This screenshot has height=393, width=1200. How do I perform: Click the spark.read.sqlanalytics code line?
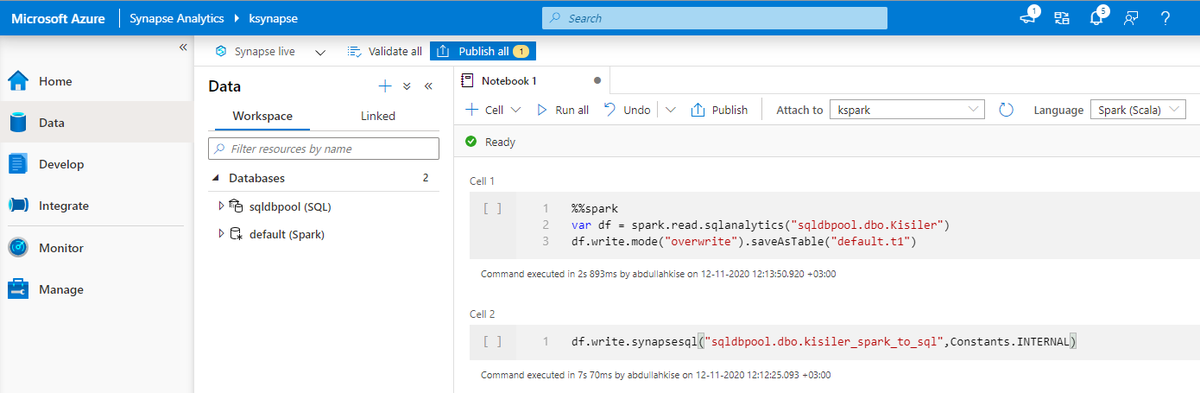pos(760,225)
